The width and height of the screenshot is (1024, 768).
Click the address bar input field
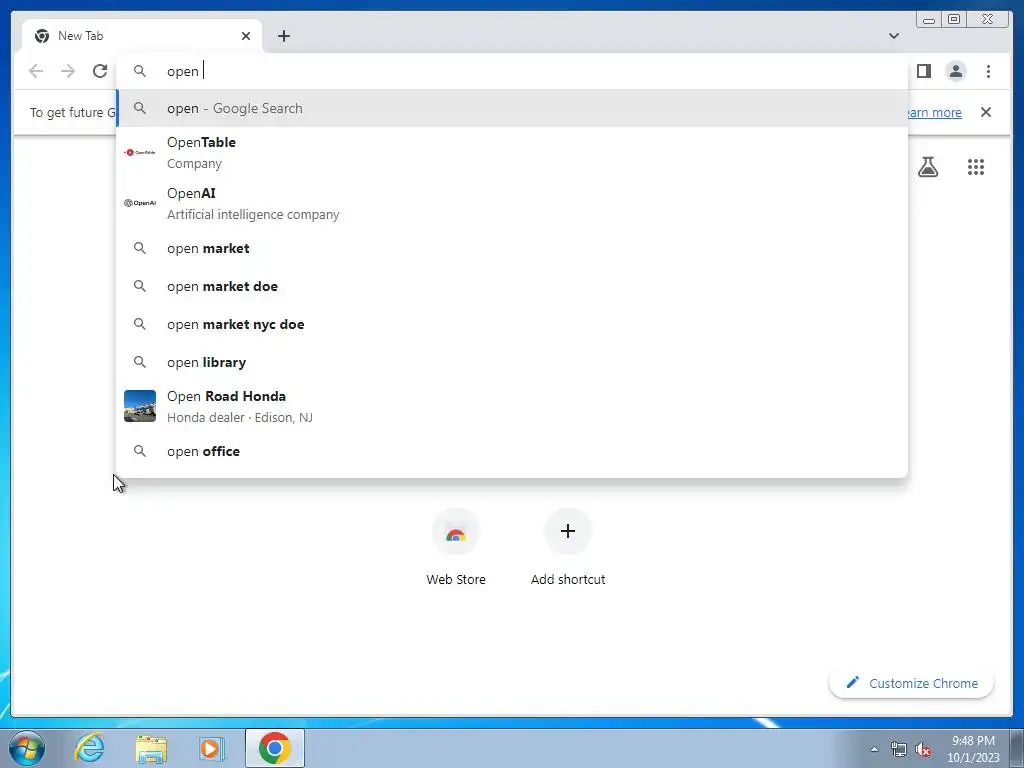coord(512,71)
